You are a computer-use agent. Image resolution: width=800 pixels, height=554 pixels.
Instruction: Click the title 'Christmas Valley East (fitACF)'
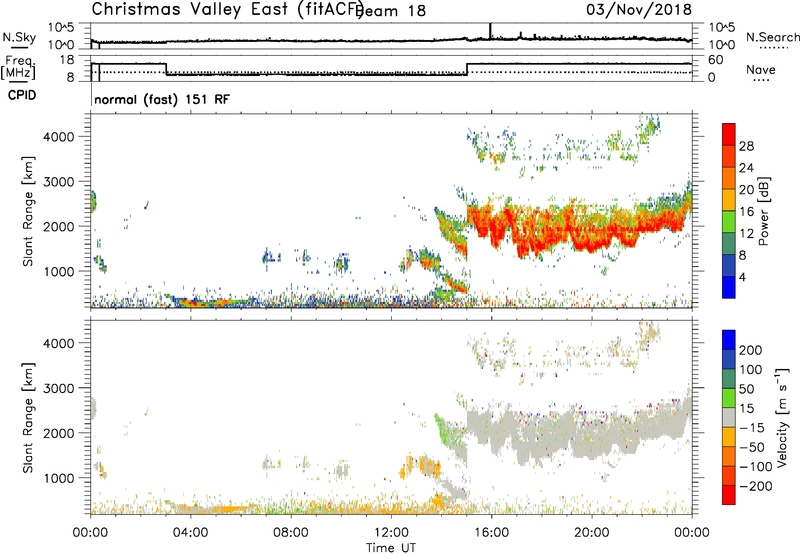(228, 10)
